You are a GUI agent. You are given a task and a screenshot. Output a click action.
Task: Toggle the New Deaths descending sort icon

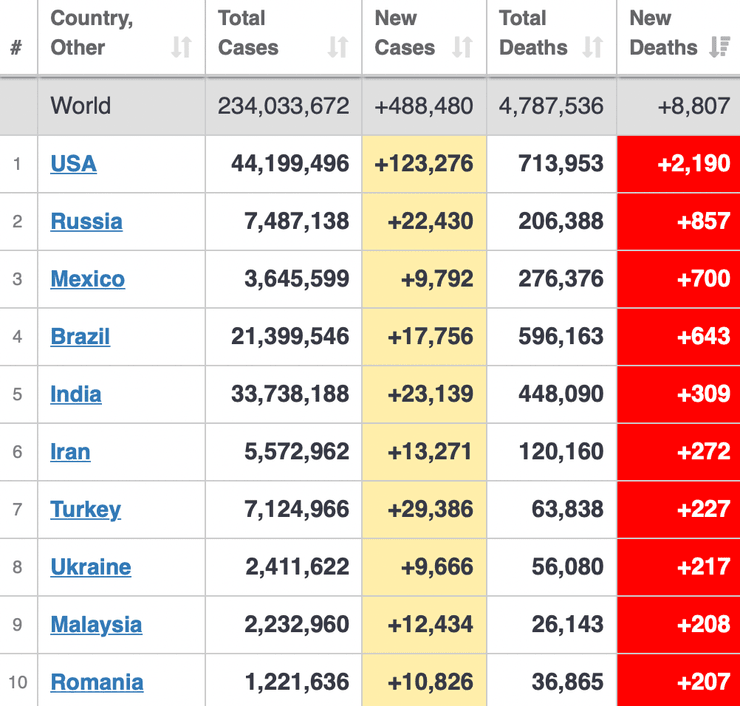pos(719,47)
